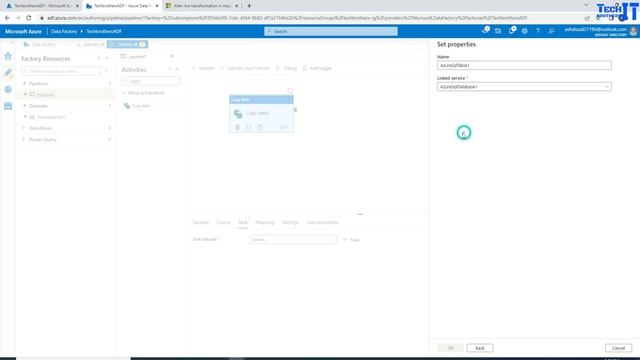The image size is (640, 360).
Task: Close the pipeline1 editor tab
Action: click(x=171, y=56)
